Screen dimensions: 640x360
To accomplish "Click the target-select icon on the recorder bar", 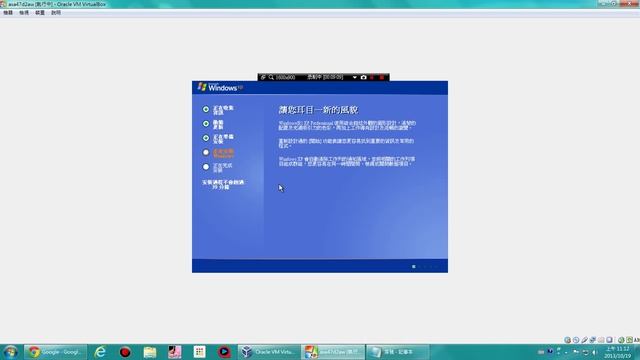I will pyautogui.click(x=263, y=77).
